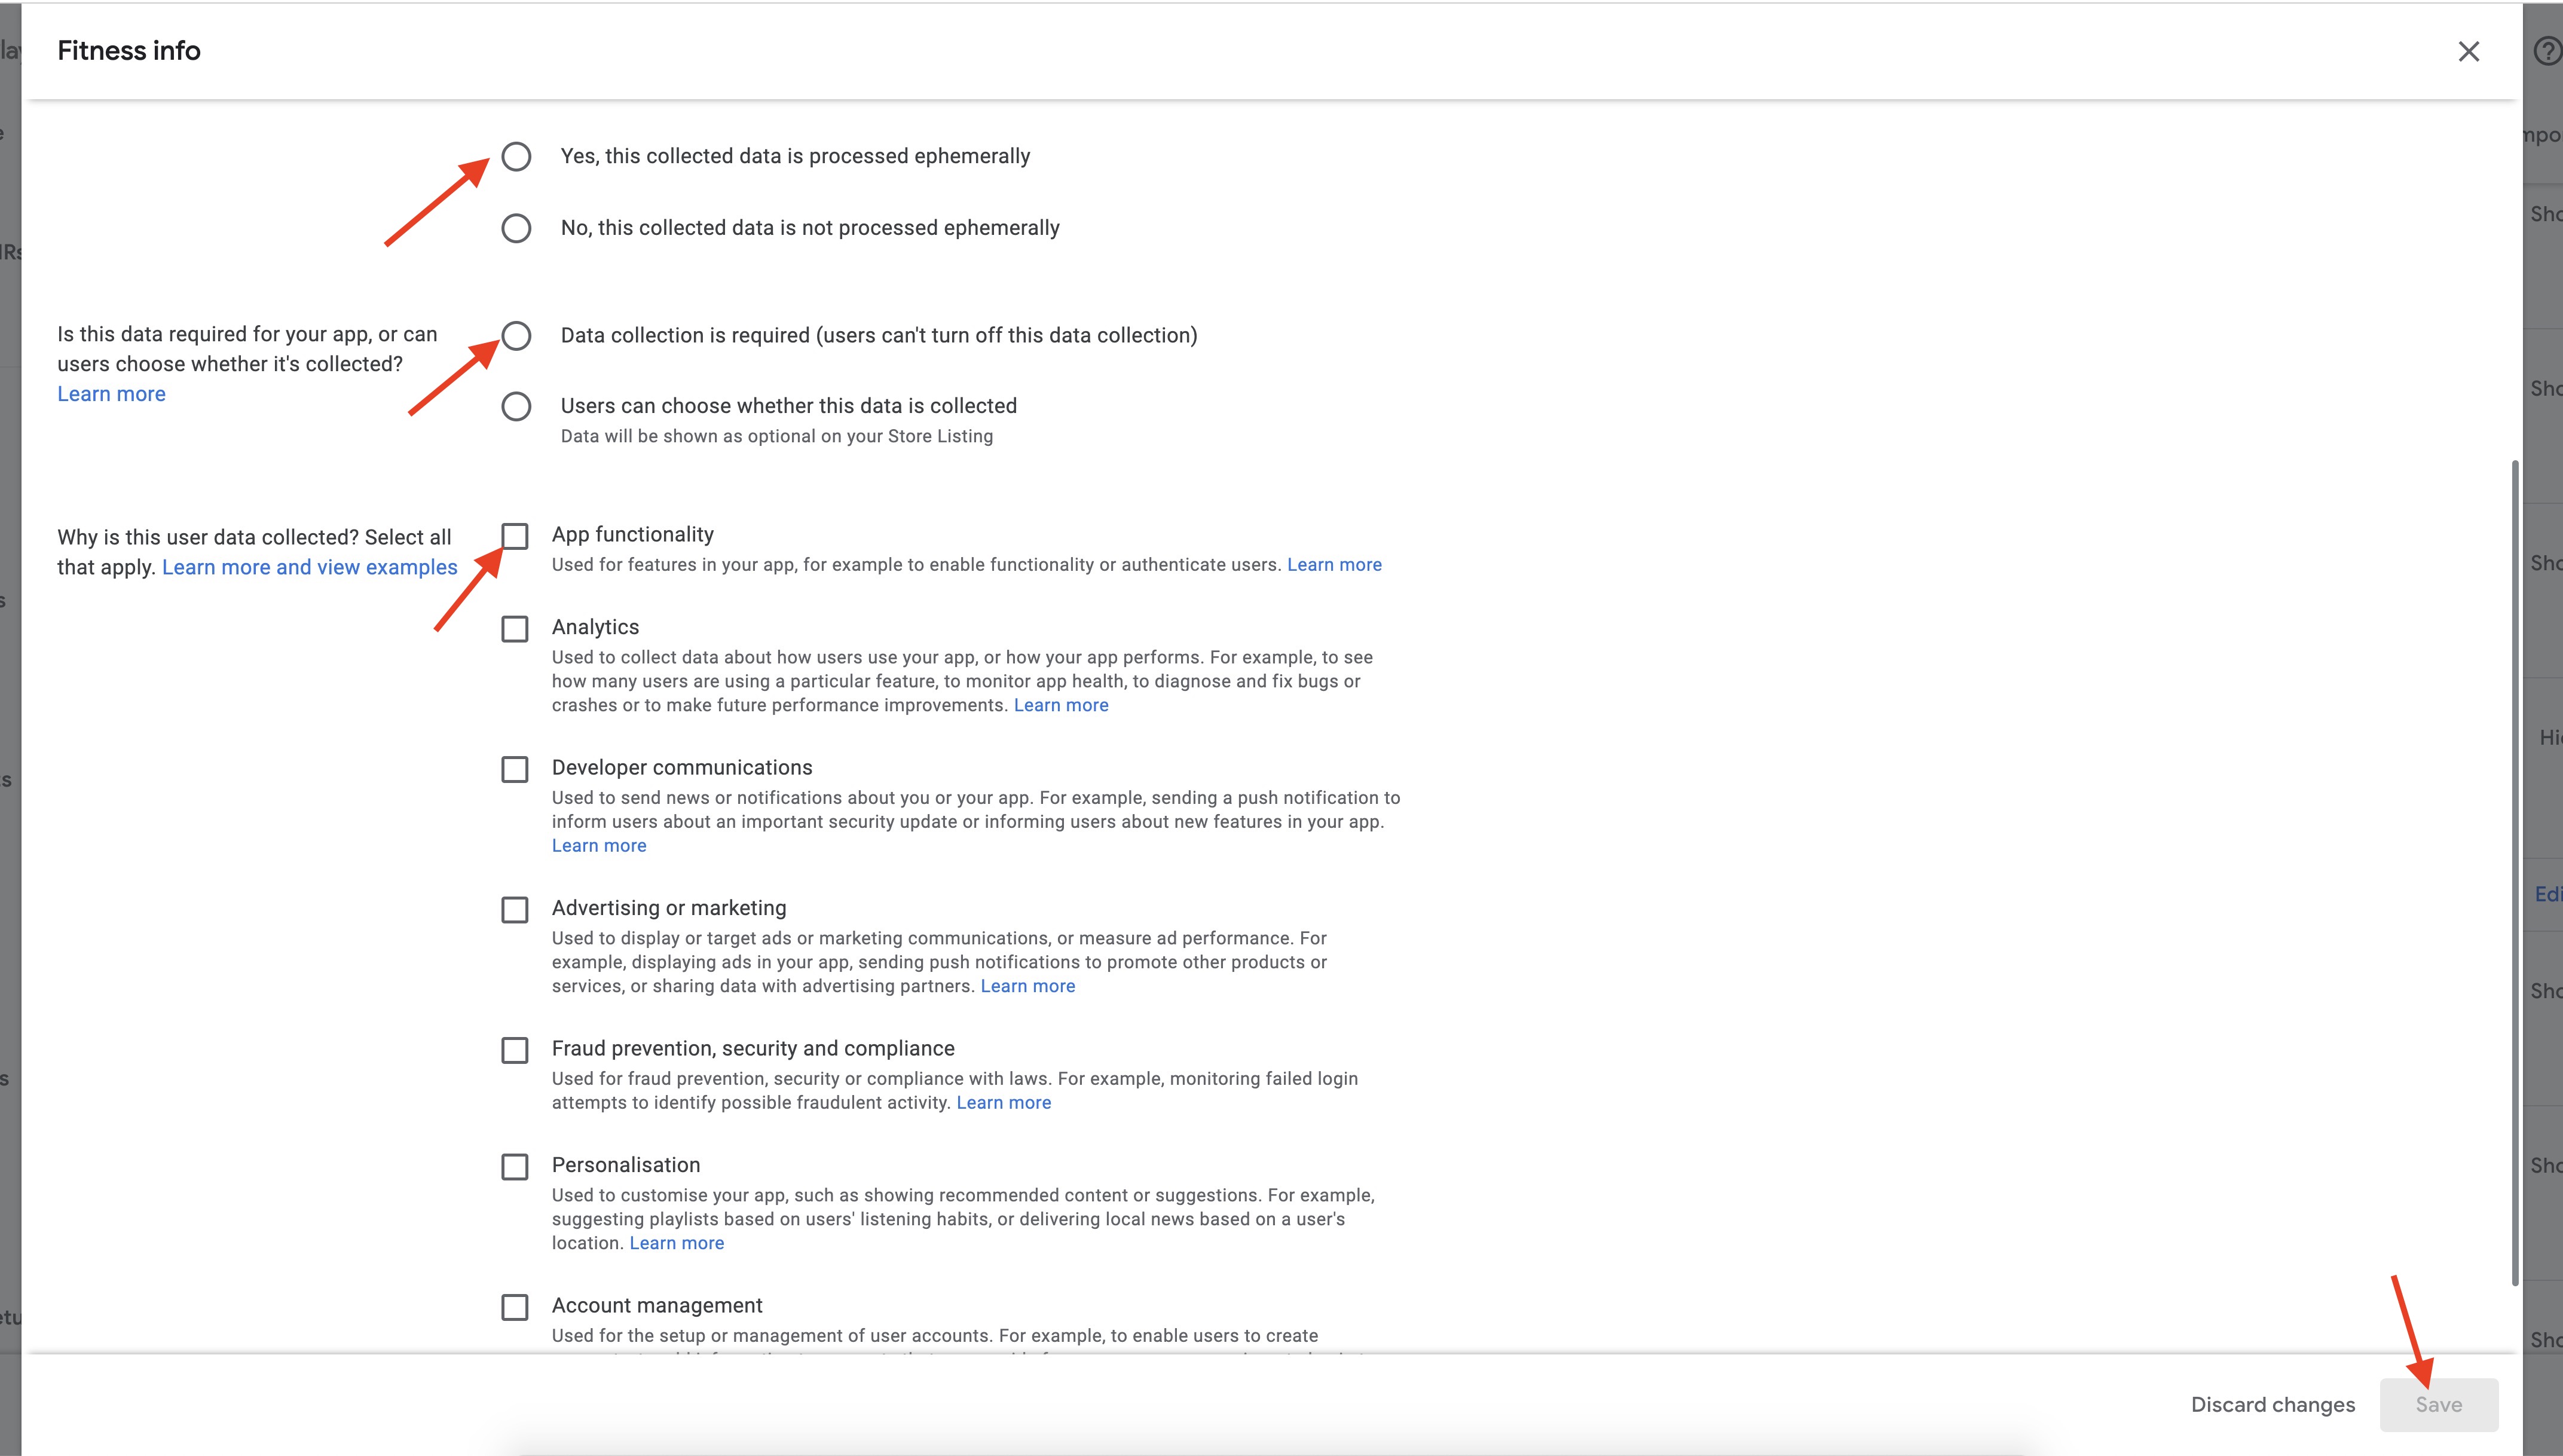Screen dimensions: 2563x1456
Task: Select 'Yes, this collected data is processed ephemerally'
Action: coord(516,156)
